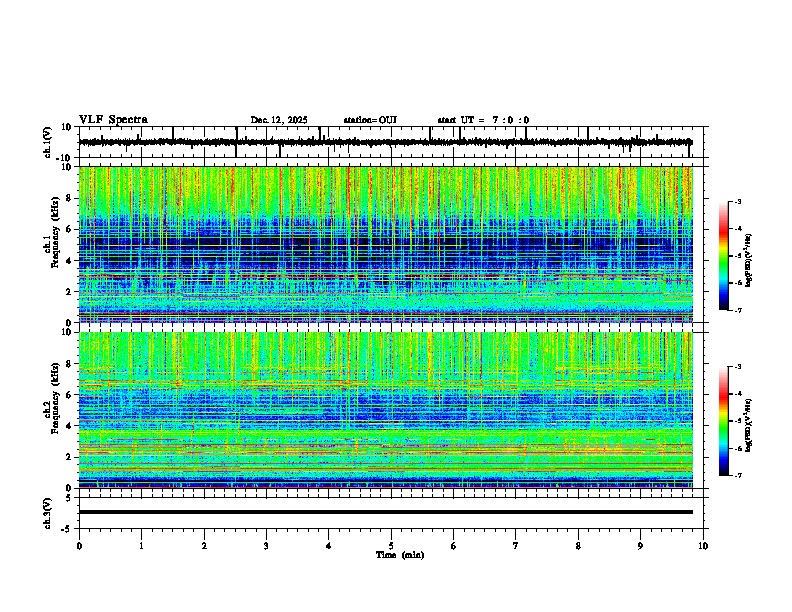
Task: Click the ch.1 voltage waveform trace
Action: 385,142
